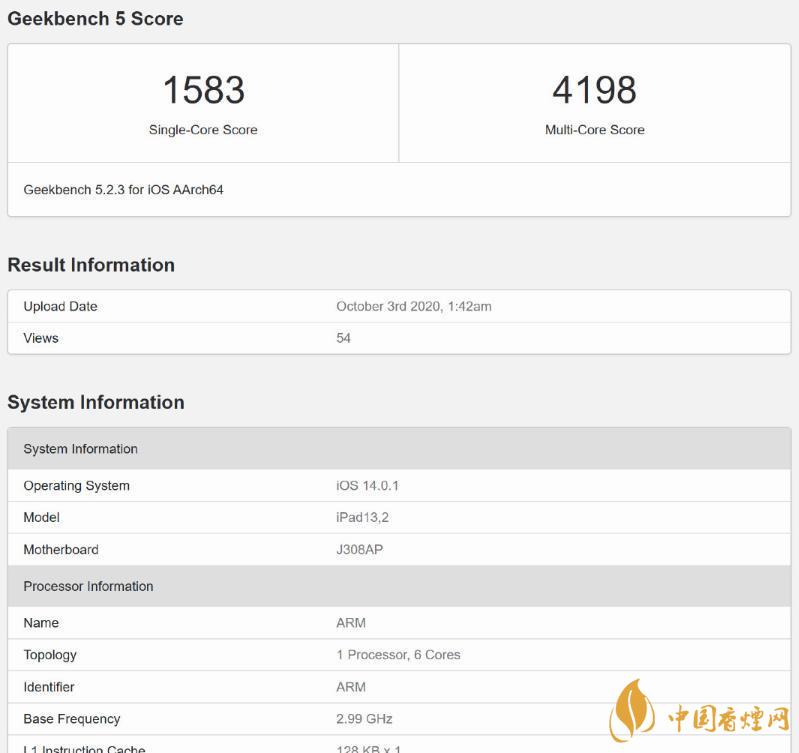Click the ARM value in the Identifier row
Screen dimensions: 799x753
(x=351, y=687)
